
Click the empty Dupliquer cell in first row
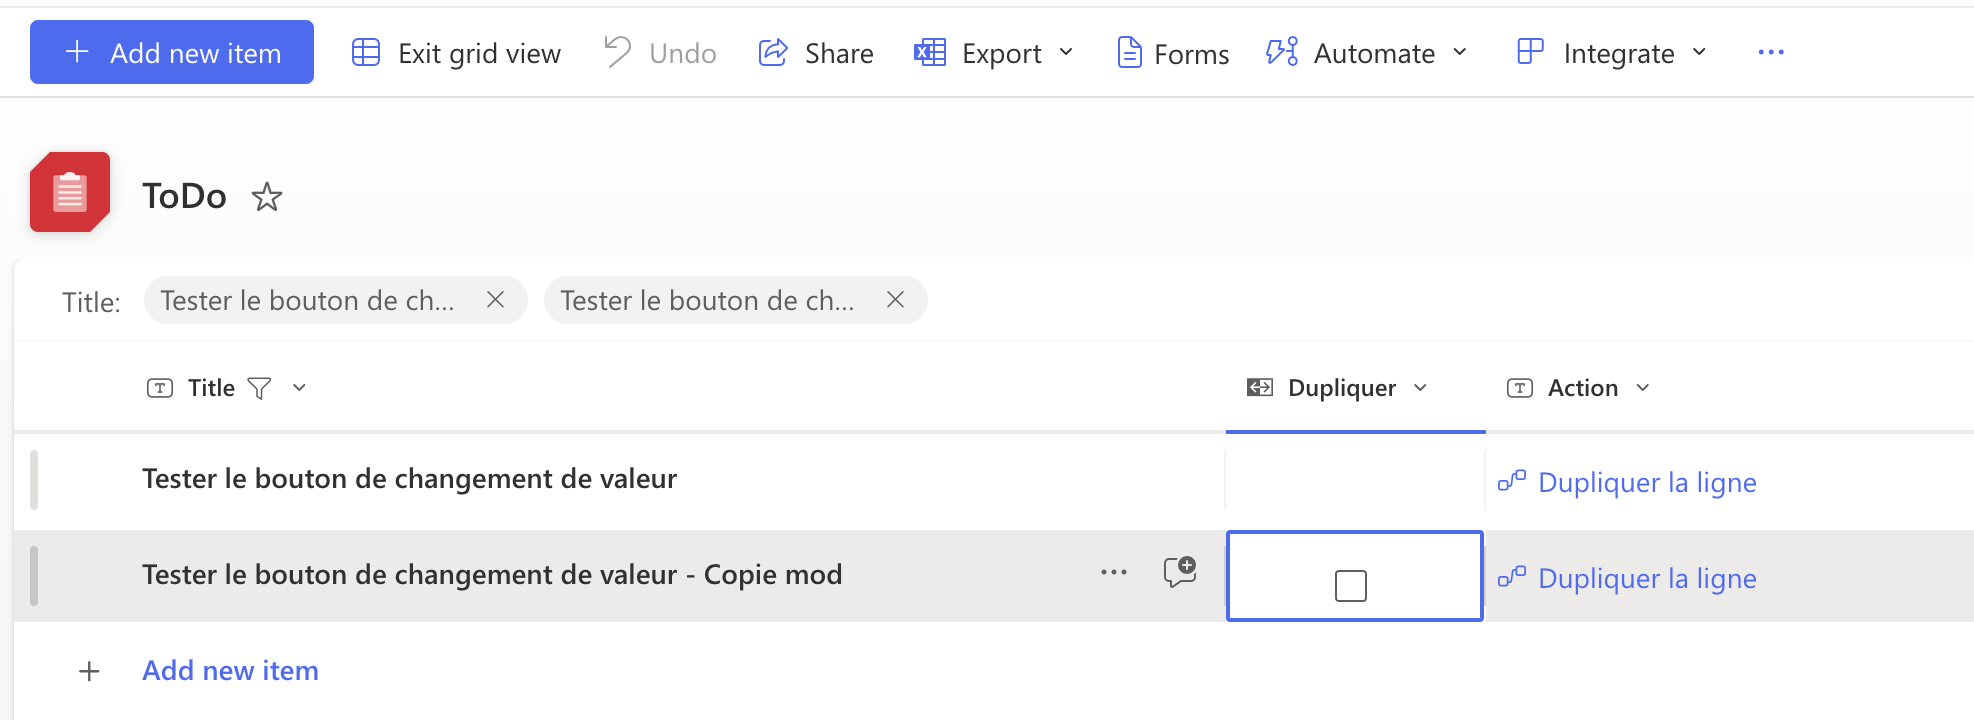coord(1355,480)
